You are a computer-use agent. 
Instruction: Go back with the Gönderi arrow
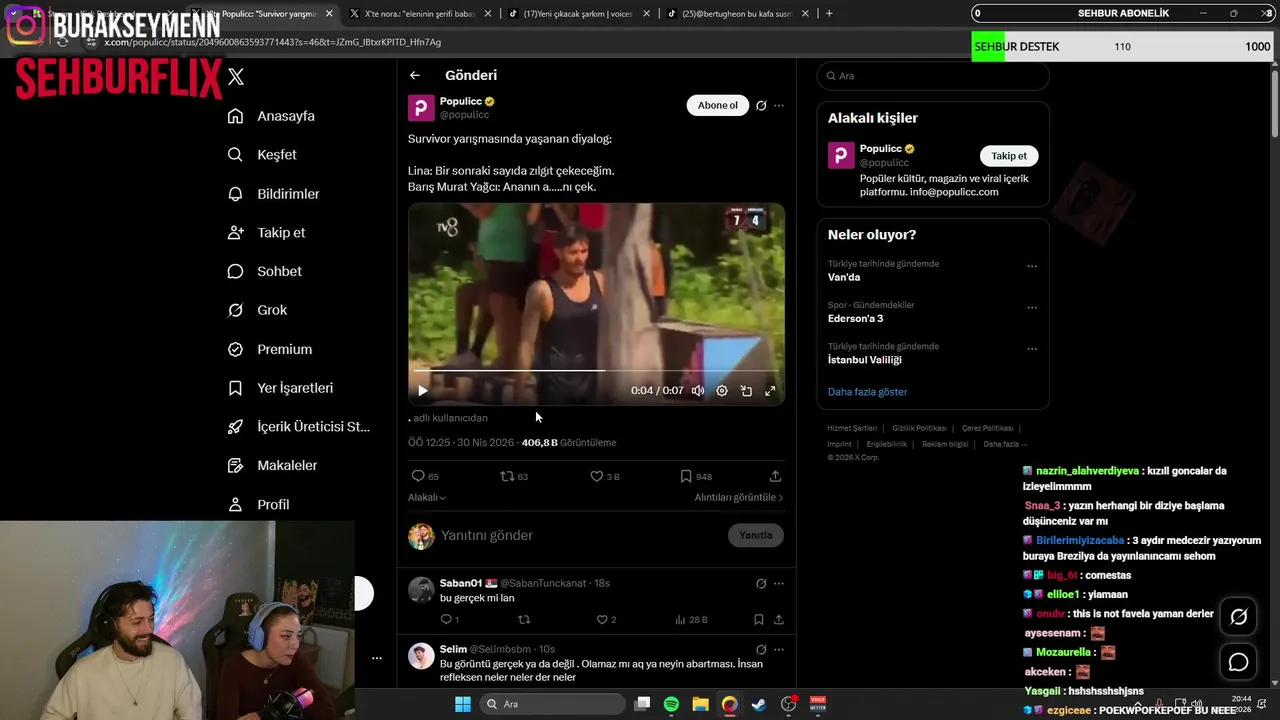point(414,75)
